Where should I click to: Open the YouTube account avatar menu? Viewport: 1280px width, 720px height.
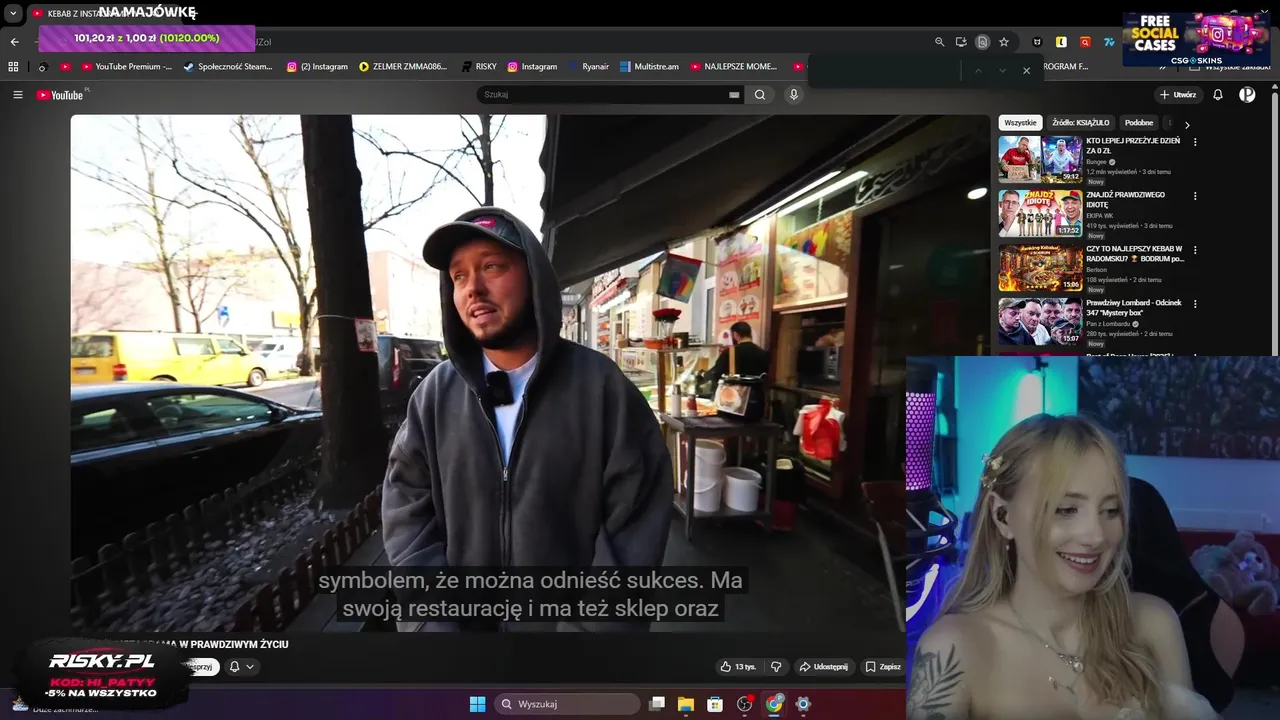(x=1247, y=95)
